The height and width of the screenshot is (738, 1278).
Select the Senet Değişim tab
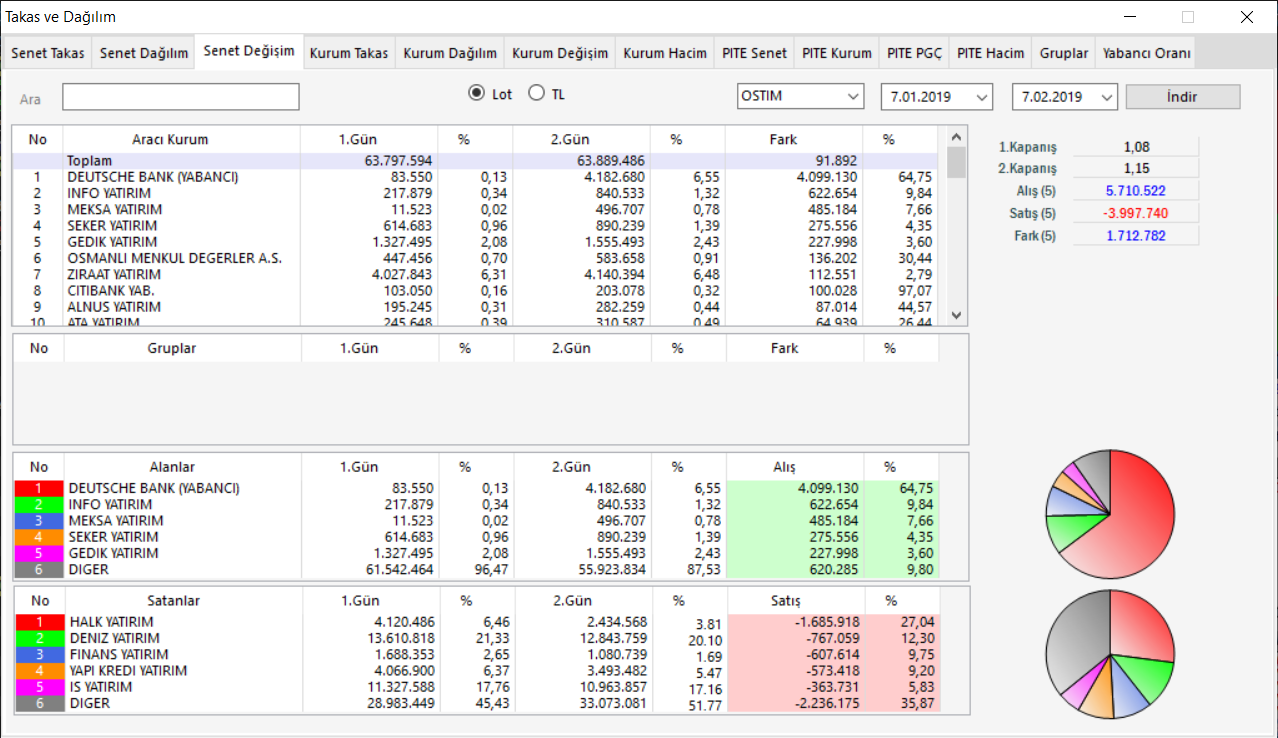[249, 51]
